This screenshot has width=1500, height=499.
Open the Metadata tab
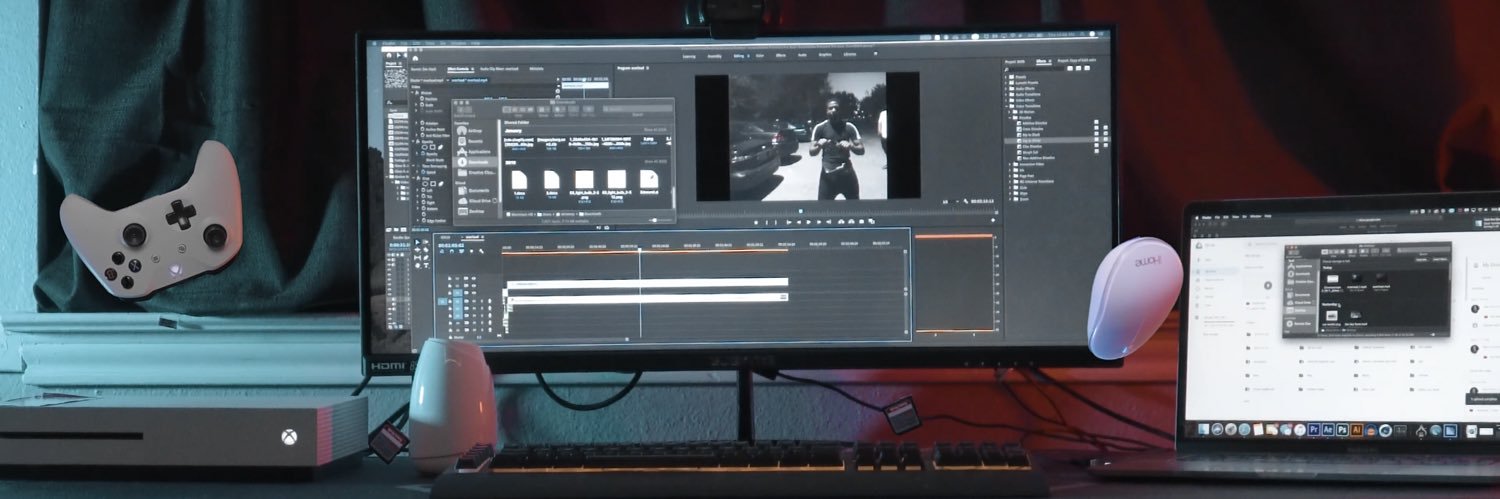pyautogui.click(x=536, y=69)
